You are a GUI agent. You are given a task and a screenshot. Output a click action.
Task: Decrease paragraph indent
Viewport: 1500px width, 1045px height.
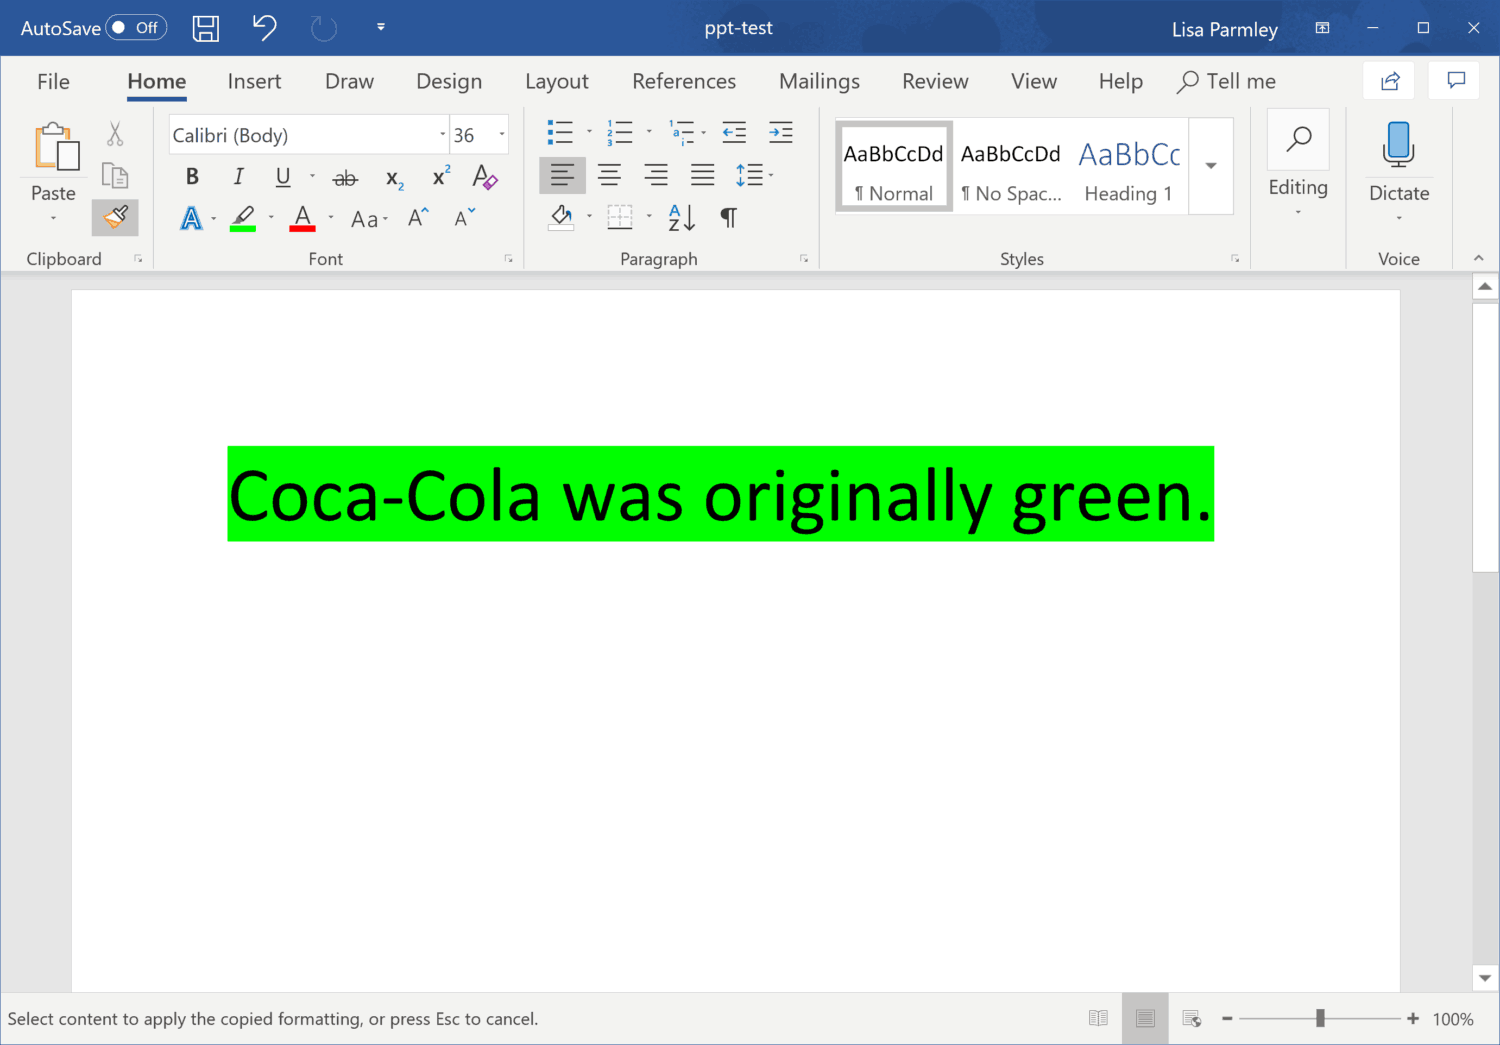point(734,132)
